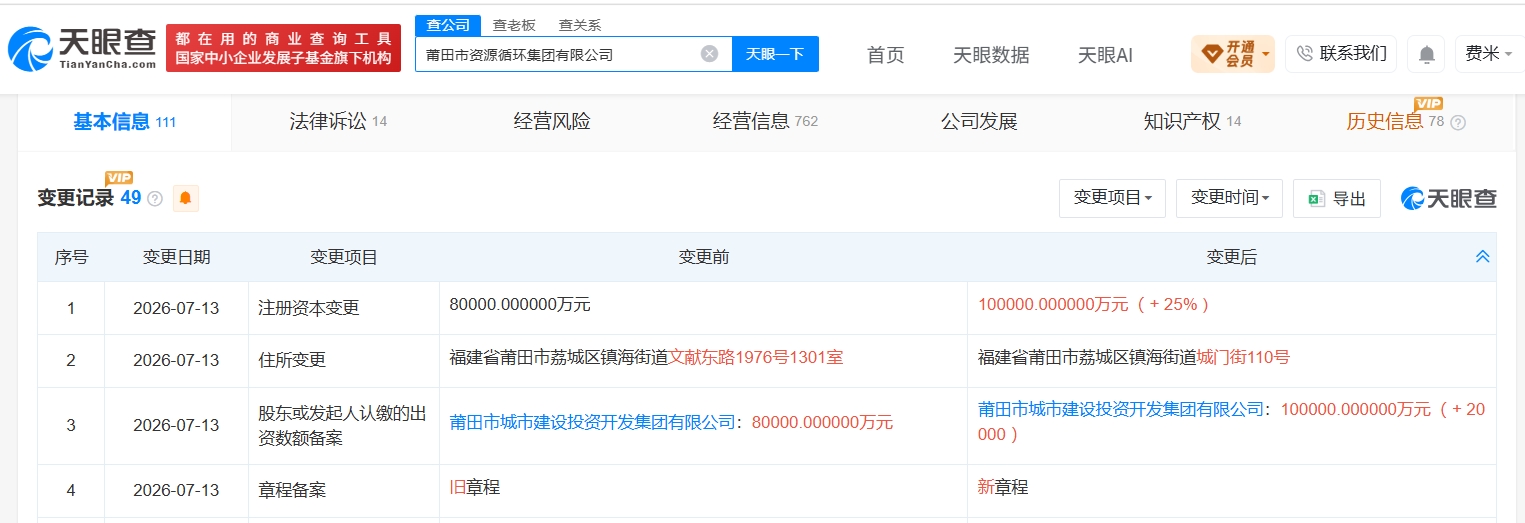This screenshot has height=523, width=1525.
Task: Click the orange alert bell beside 变更记录
Action: tap(185, 198)
